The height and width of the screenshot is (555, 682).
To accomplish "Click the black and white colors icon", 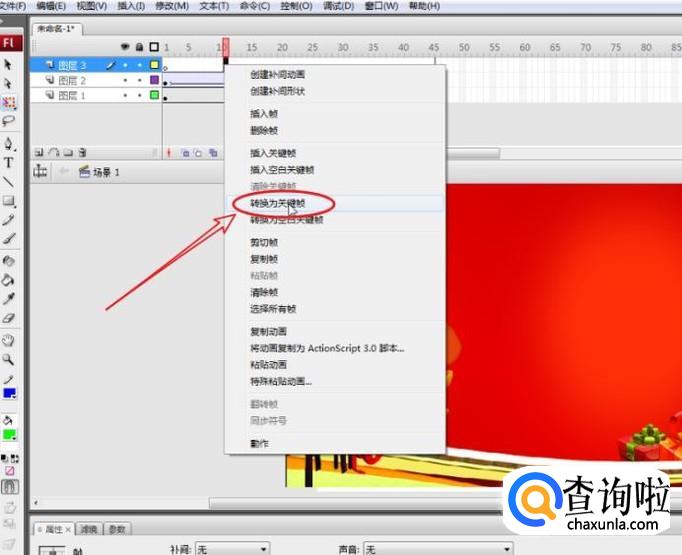I will 4,458.
